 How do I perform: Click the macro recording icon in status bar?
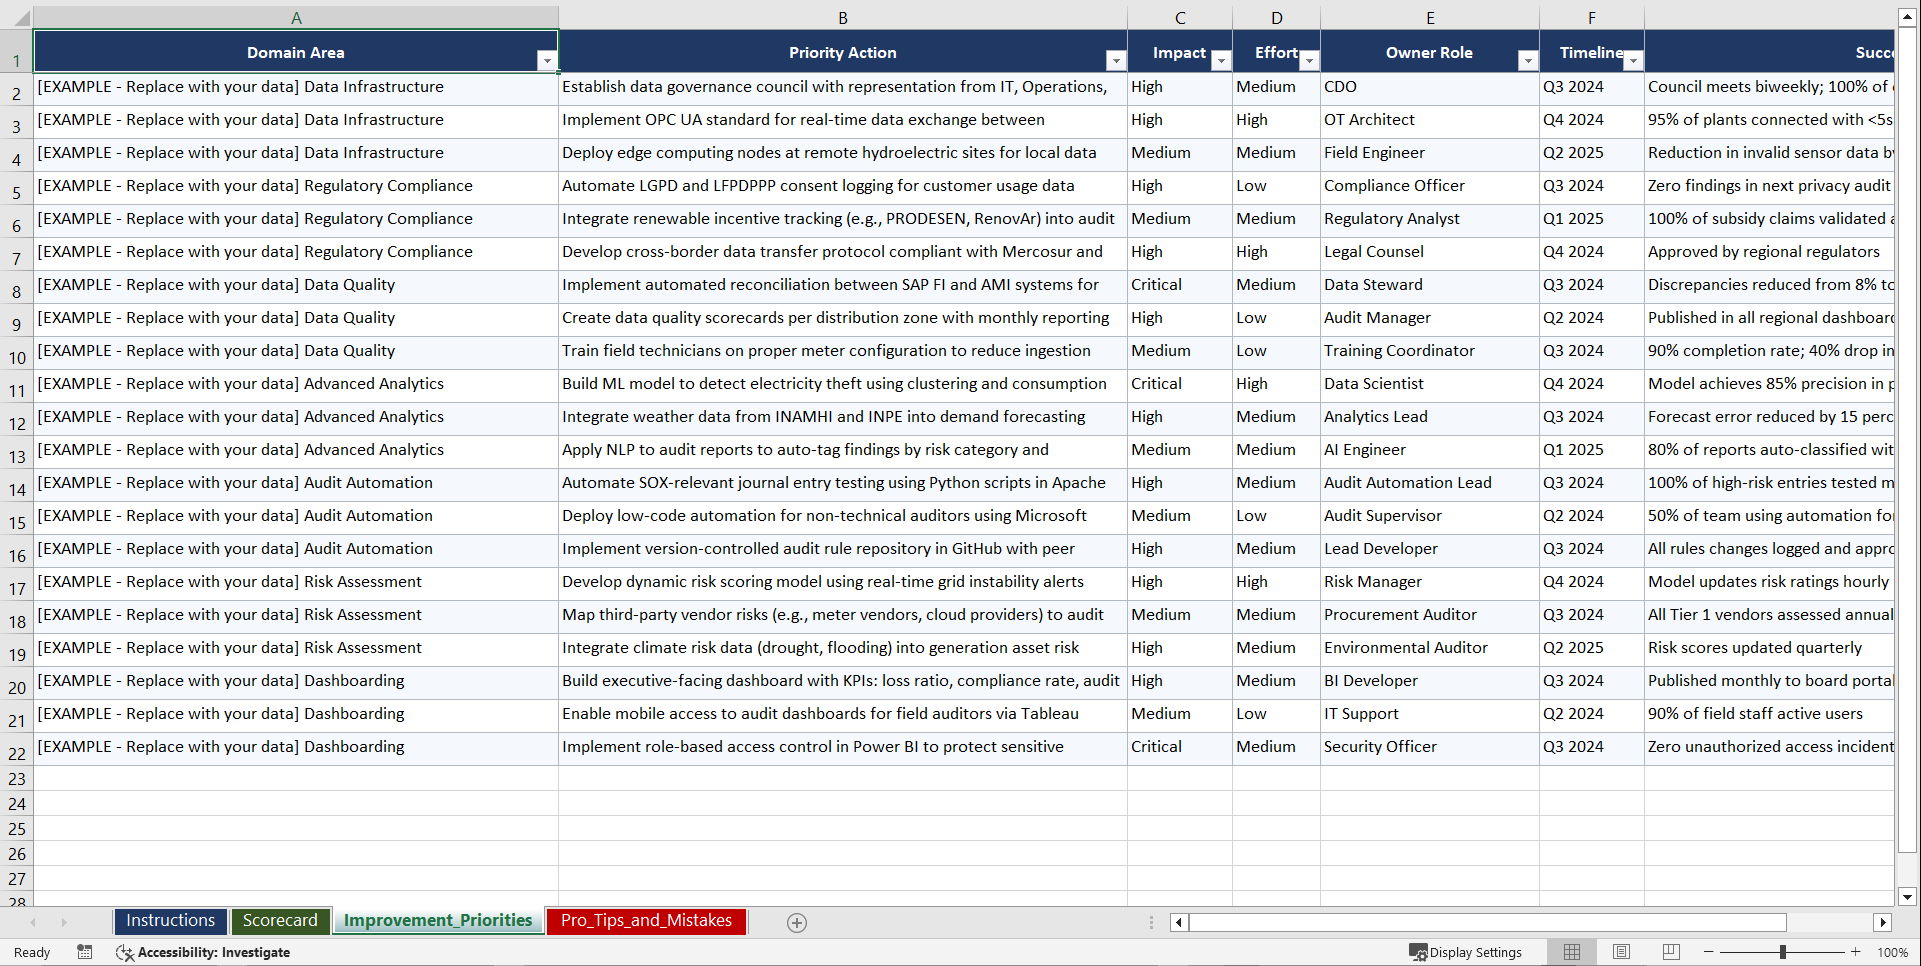pyautogui.click(x=85, y=953)
